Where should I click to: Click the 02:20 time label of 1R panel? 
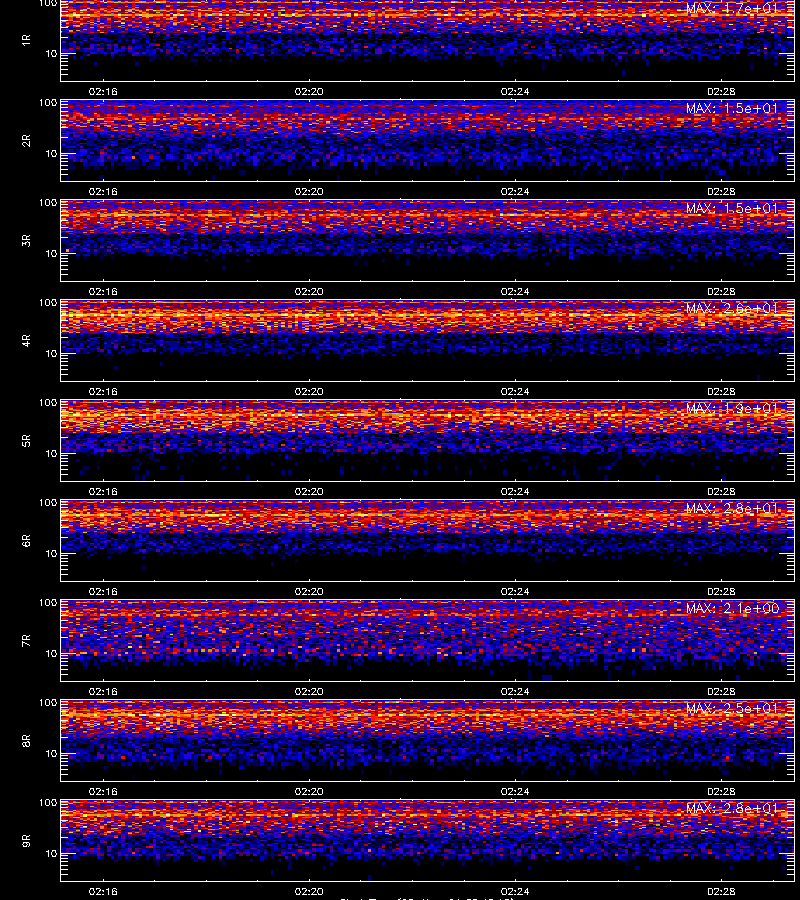309,91
